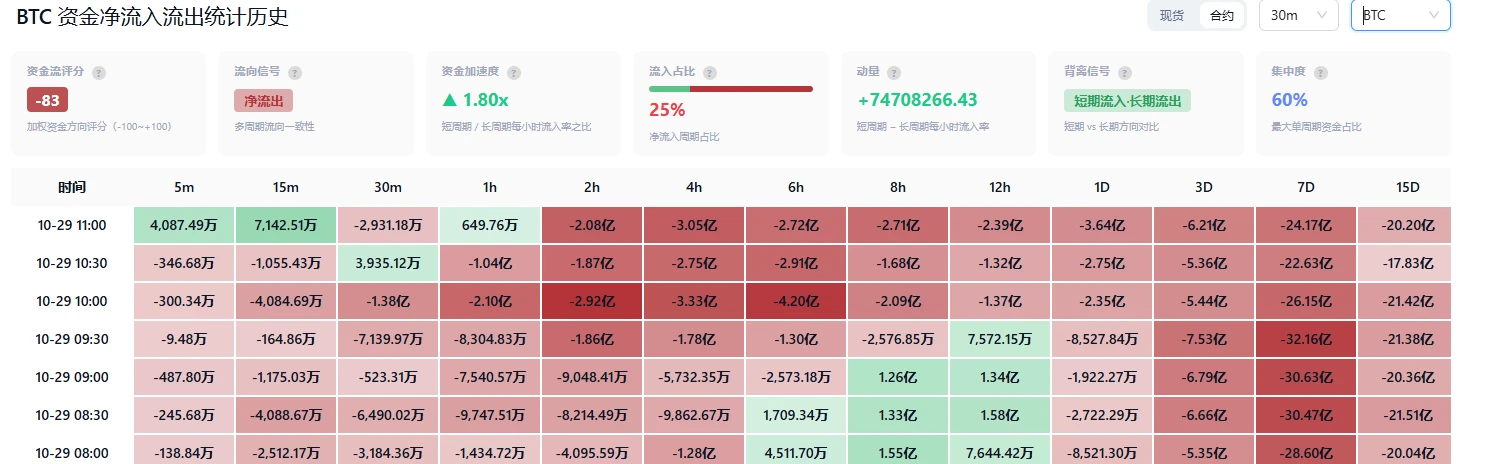Screen dimensions: 1506x464
Task: Click help icon next to 集中度
Action: 1321,73
